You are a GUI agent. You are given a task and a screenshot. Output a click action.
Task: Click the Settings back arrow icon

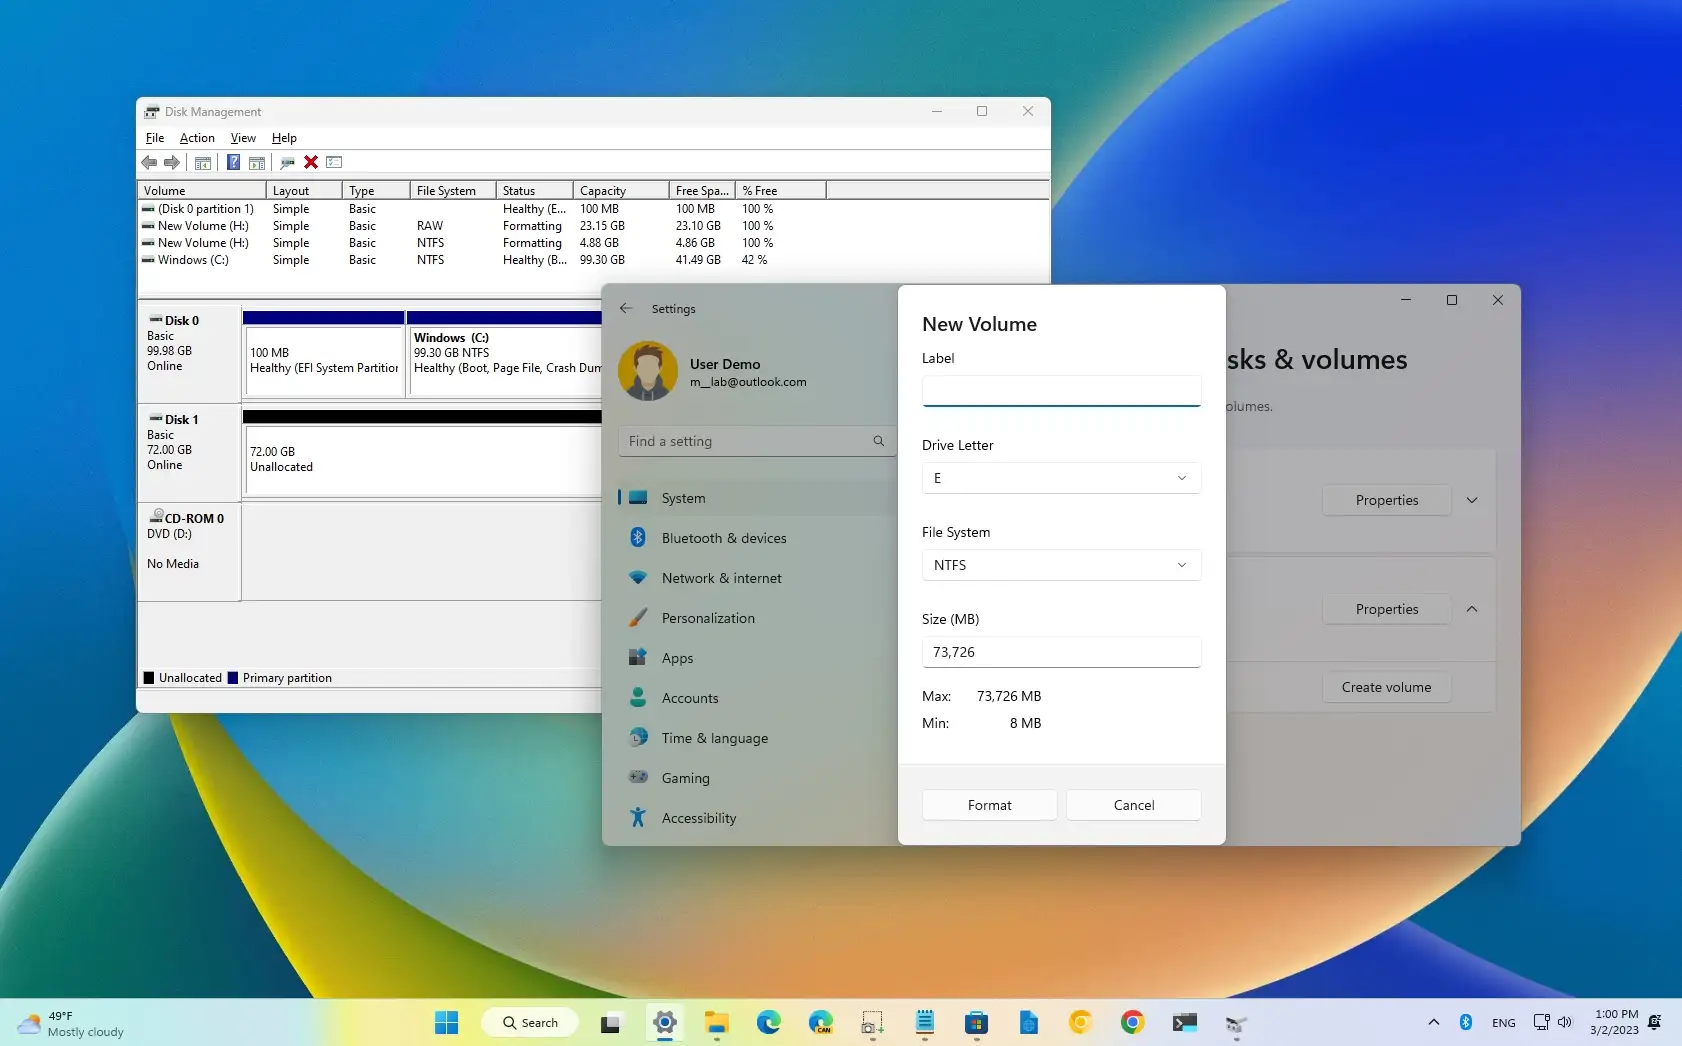626,309
